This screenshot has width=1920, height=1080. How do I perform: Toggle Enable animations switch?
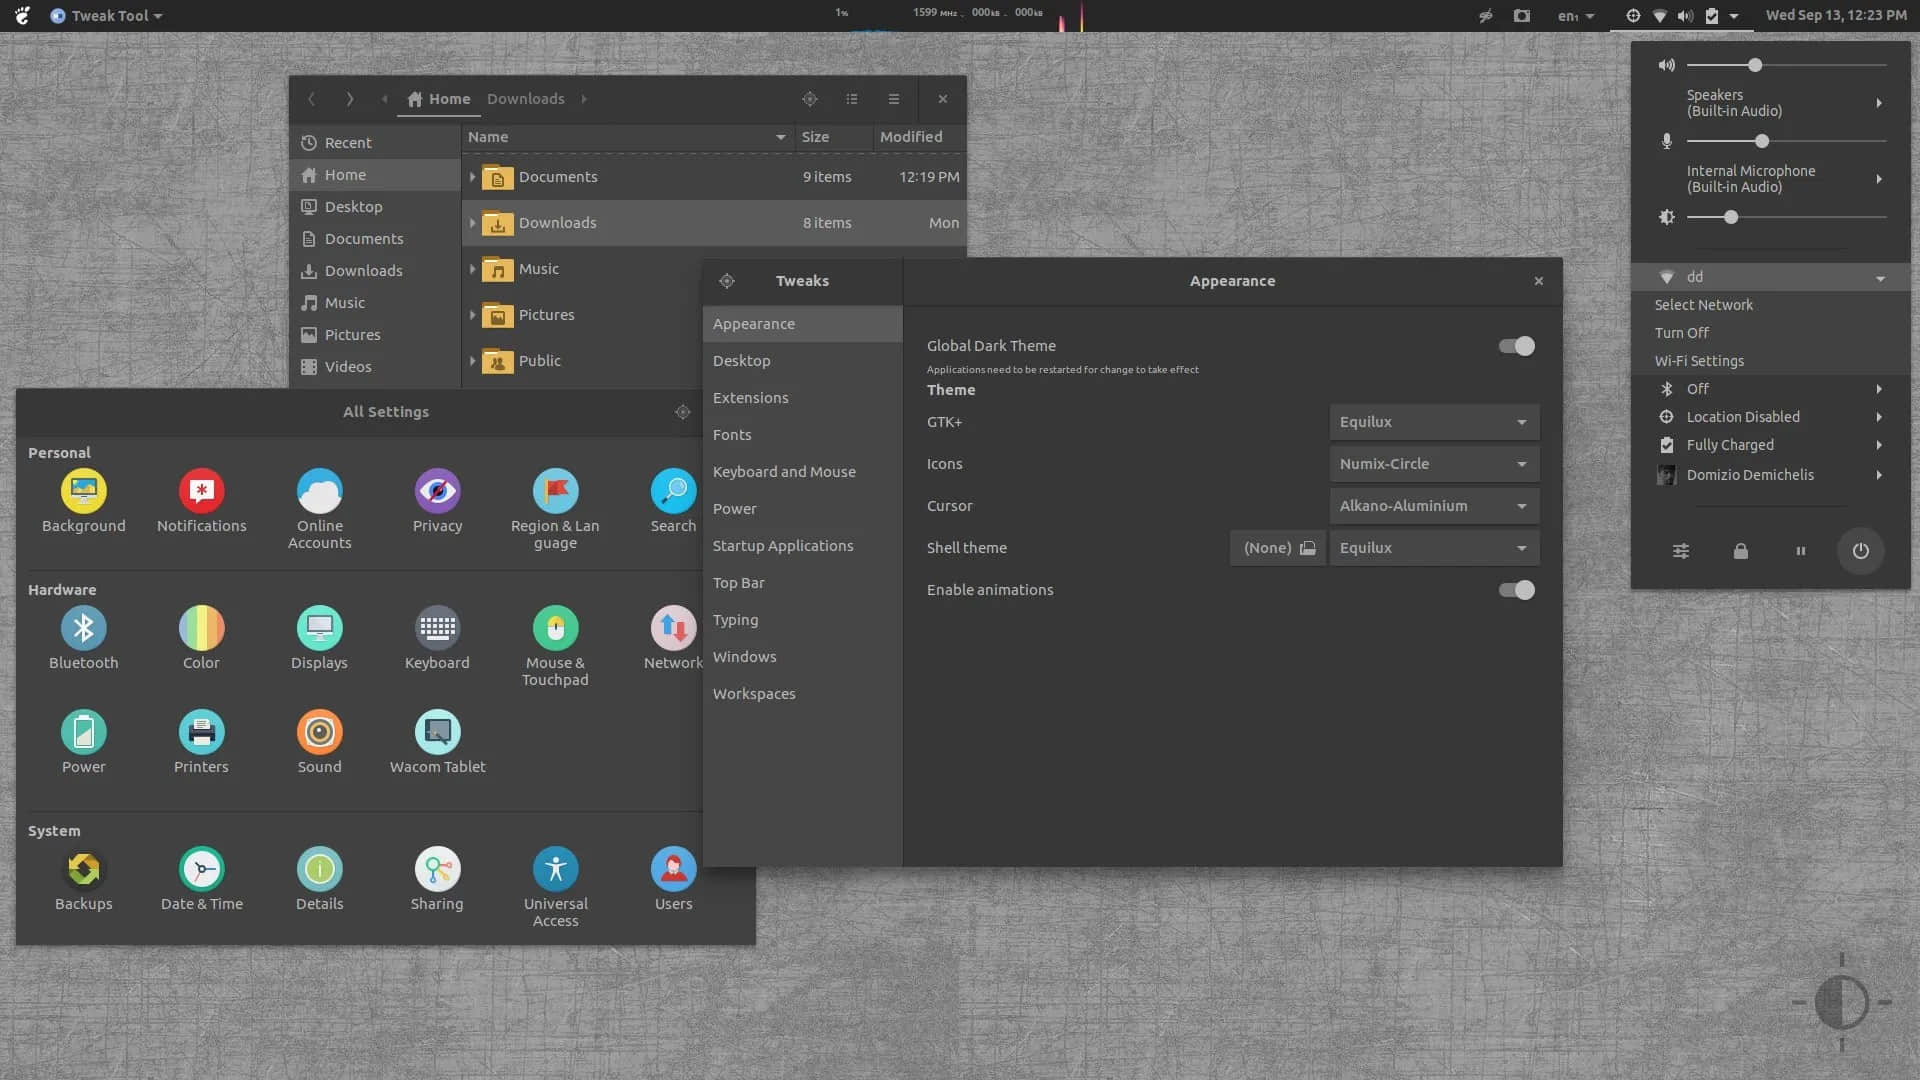(x=1515, y=589)
